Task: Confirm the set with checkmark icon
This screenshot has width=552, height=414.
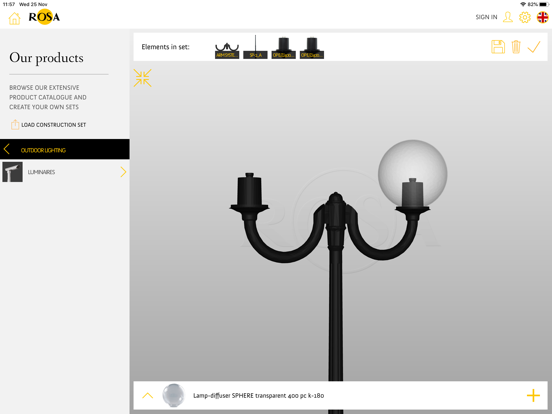Action: [534, 47]
